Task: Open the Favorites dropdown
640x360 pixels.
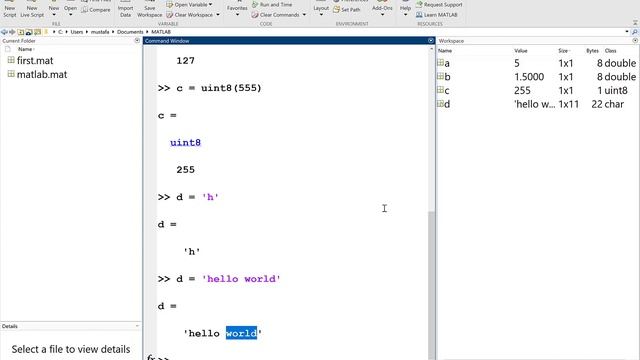Action: pyautogui.click(x=237, y=10)
